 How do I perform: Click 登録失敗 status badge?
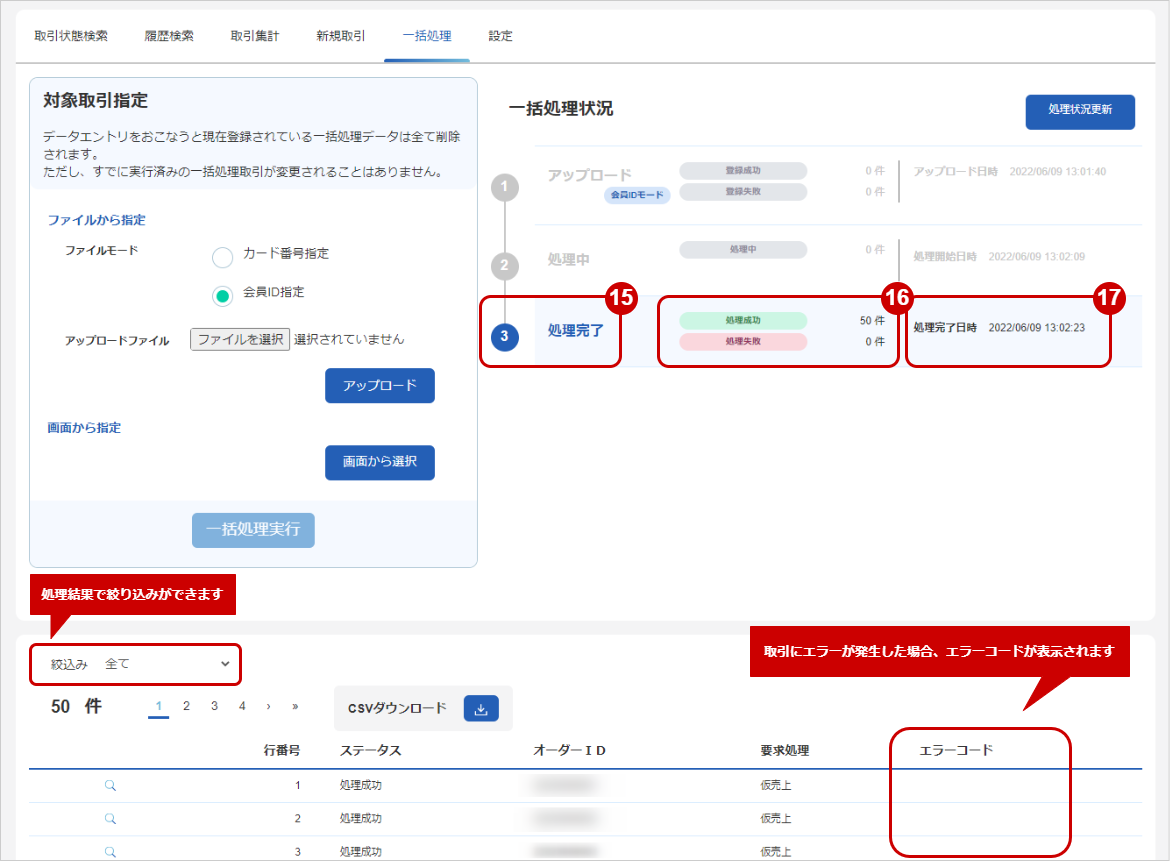coord(743,192)
